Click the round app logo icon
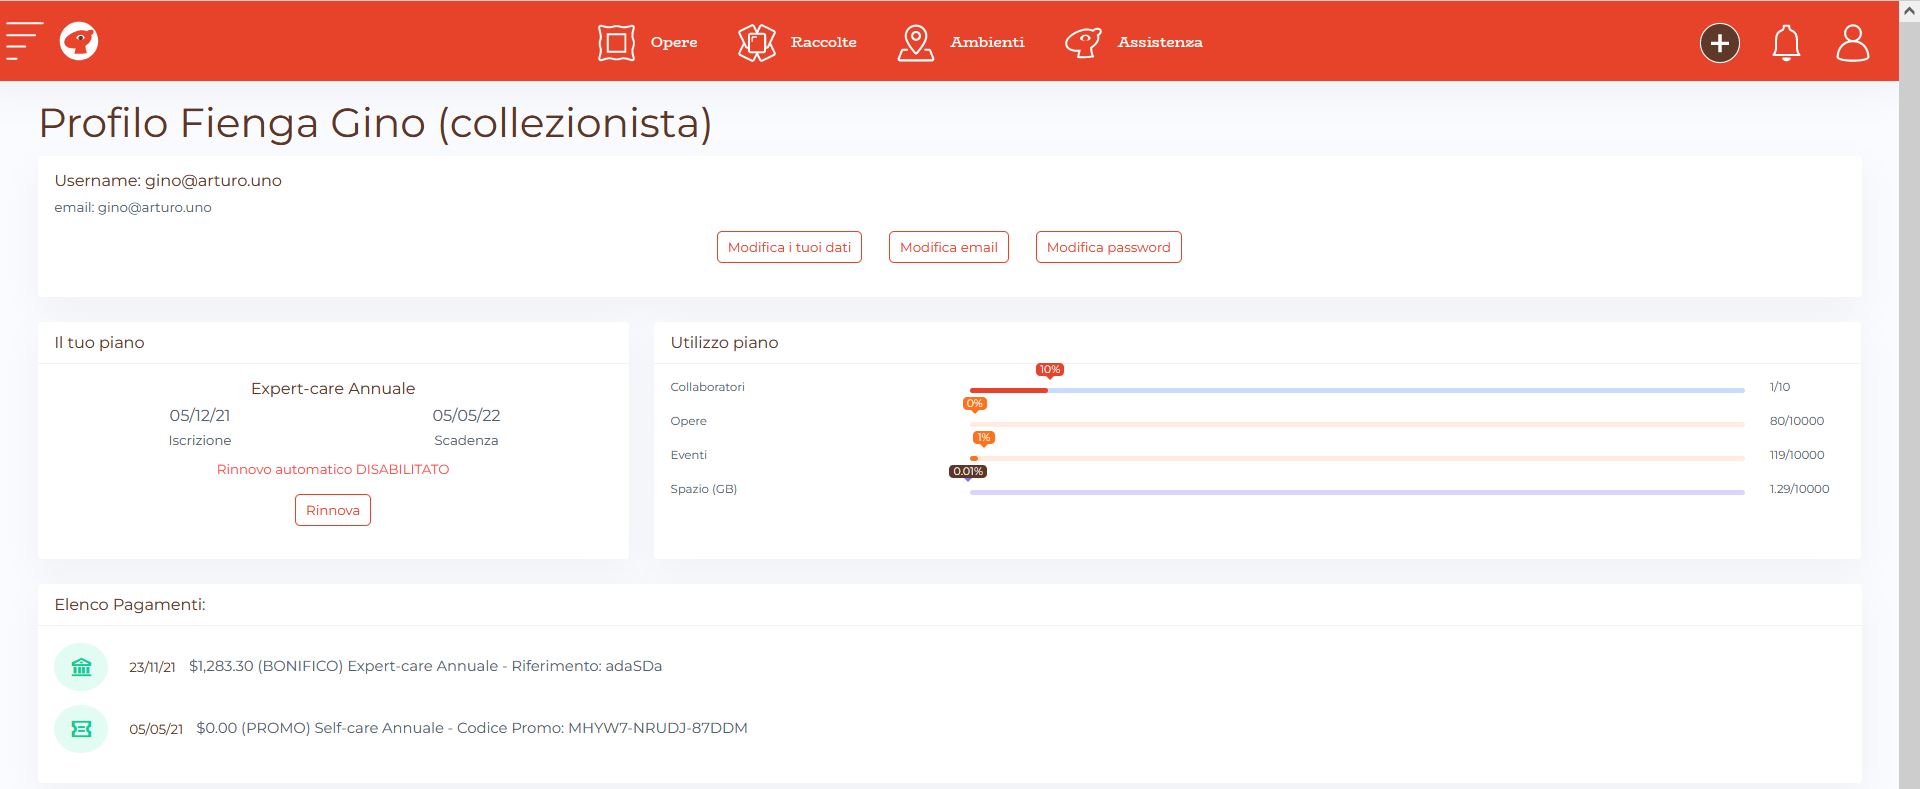This screenshot has height=789, width=1920. click(79, 41)
